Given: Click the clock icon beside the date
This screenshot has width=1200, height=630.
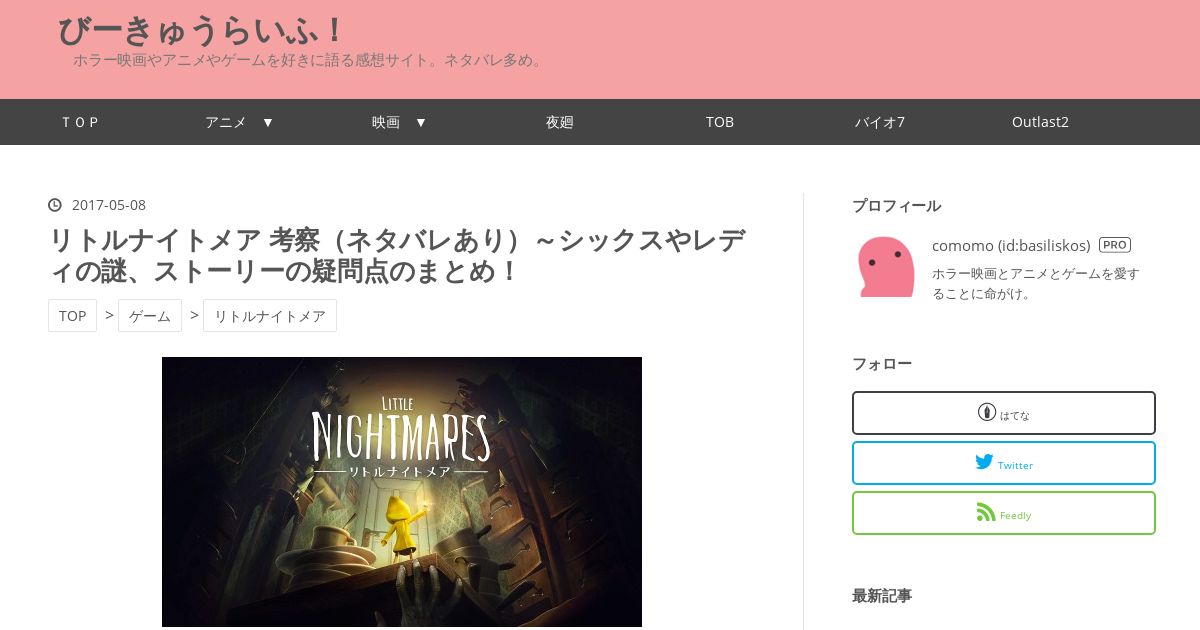Looking at the screenshot, I should coord(55,205).
